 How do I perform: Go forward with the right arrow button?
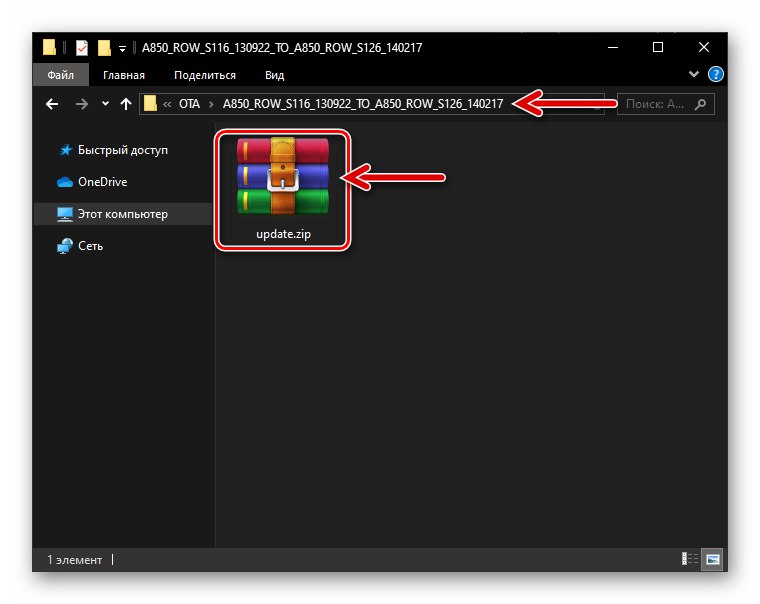point(81,104)
